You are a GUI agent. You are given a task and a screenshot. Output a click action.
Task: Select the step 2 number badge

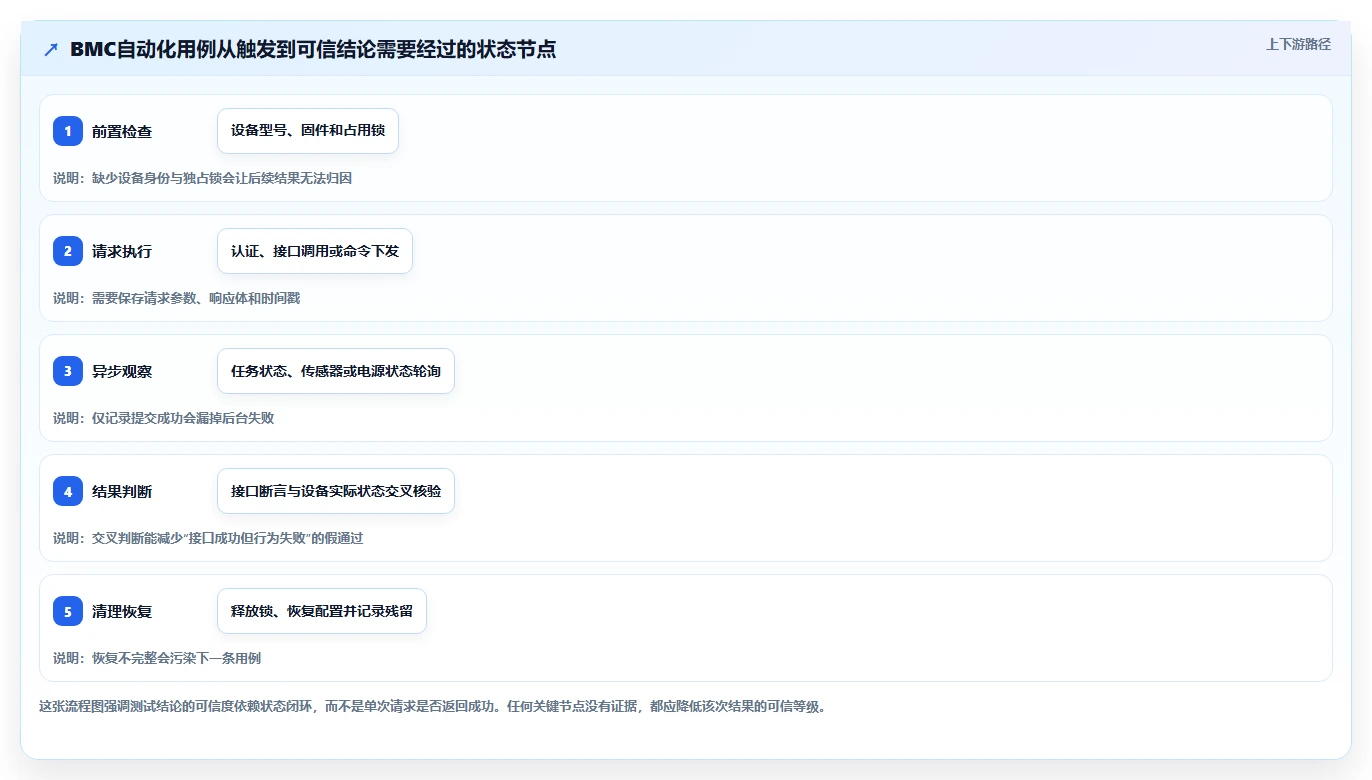68,251
